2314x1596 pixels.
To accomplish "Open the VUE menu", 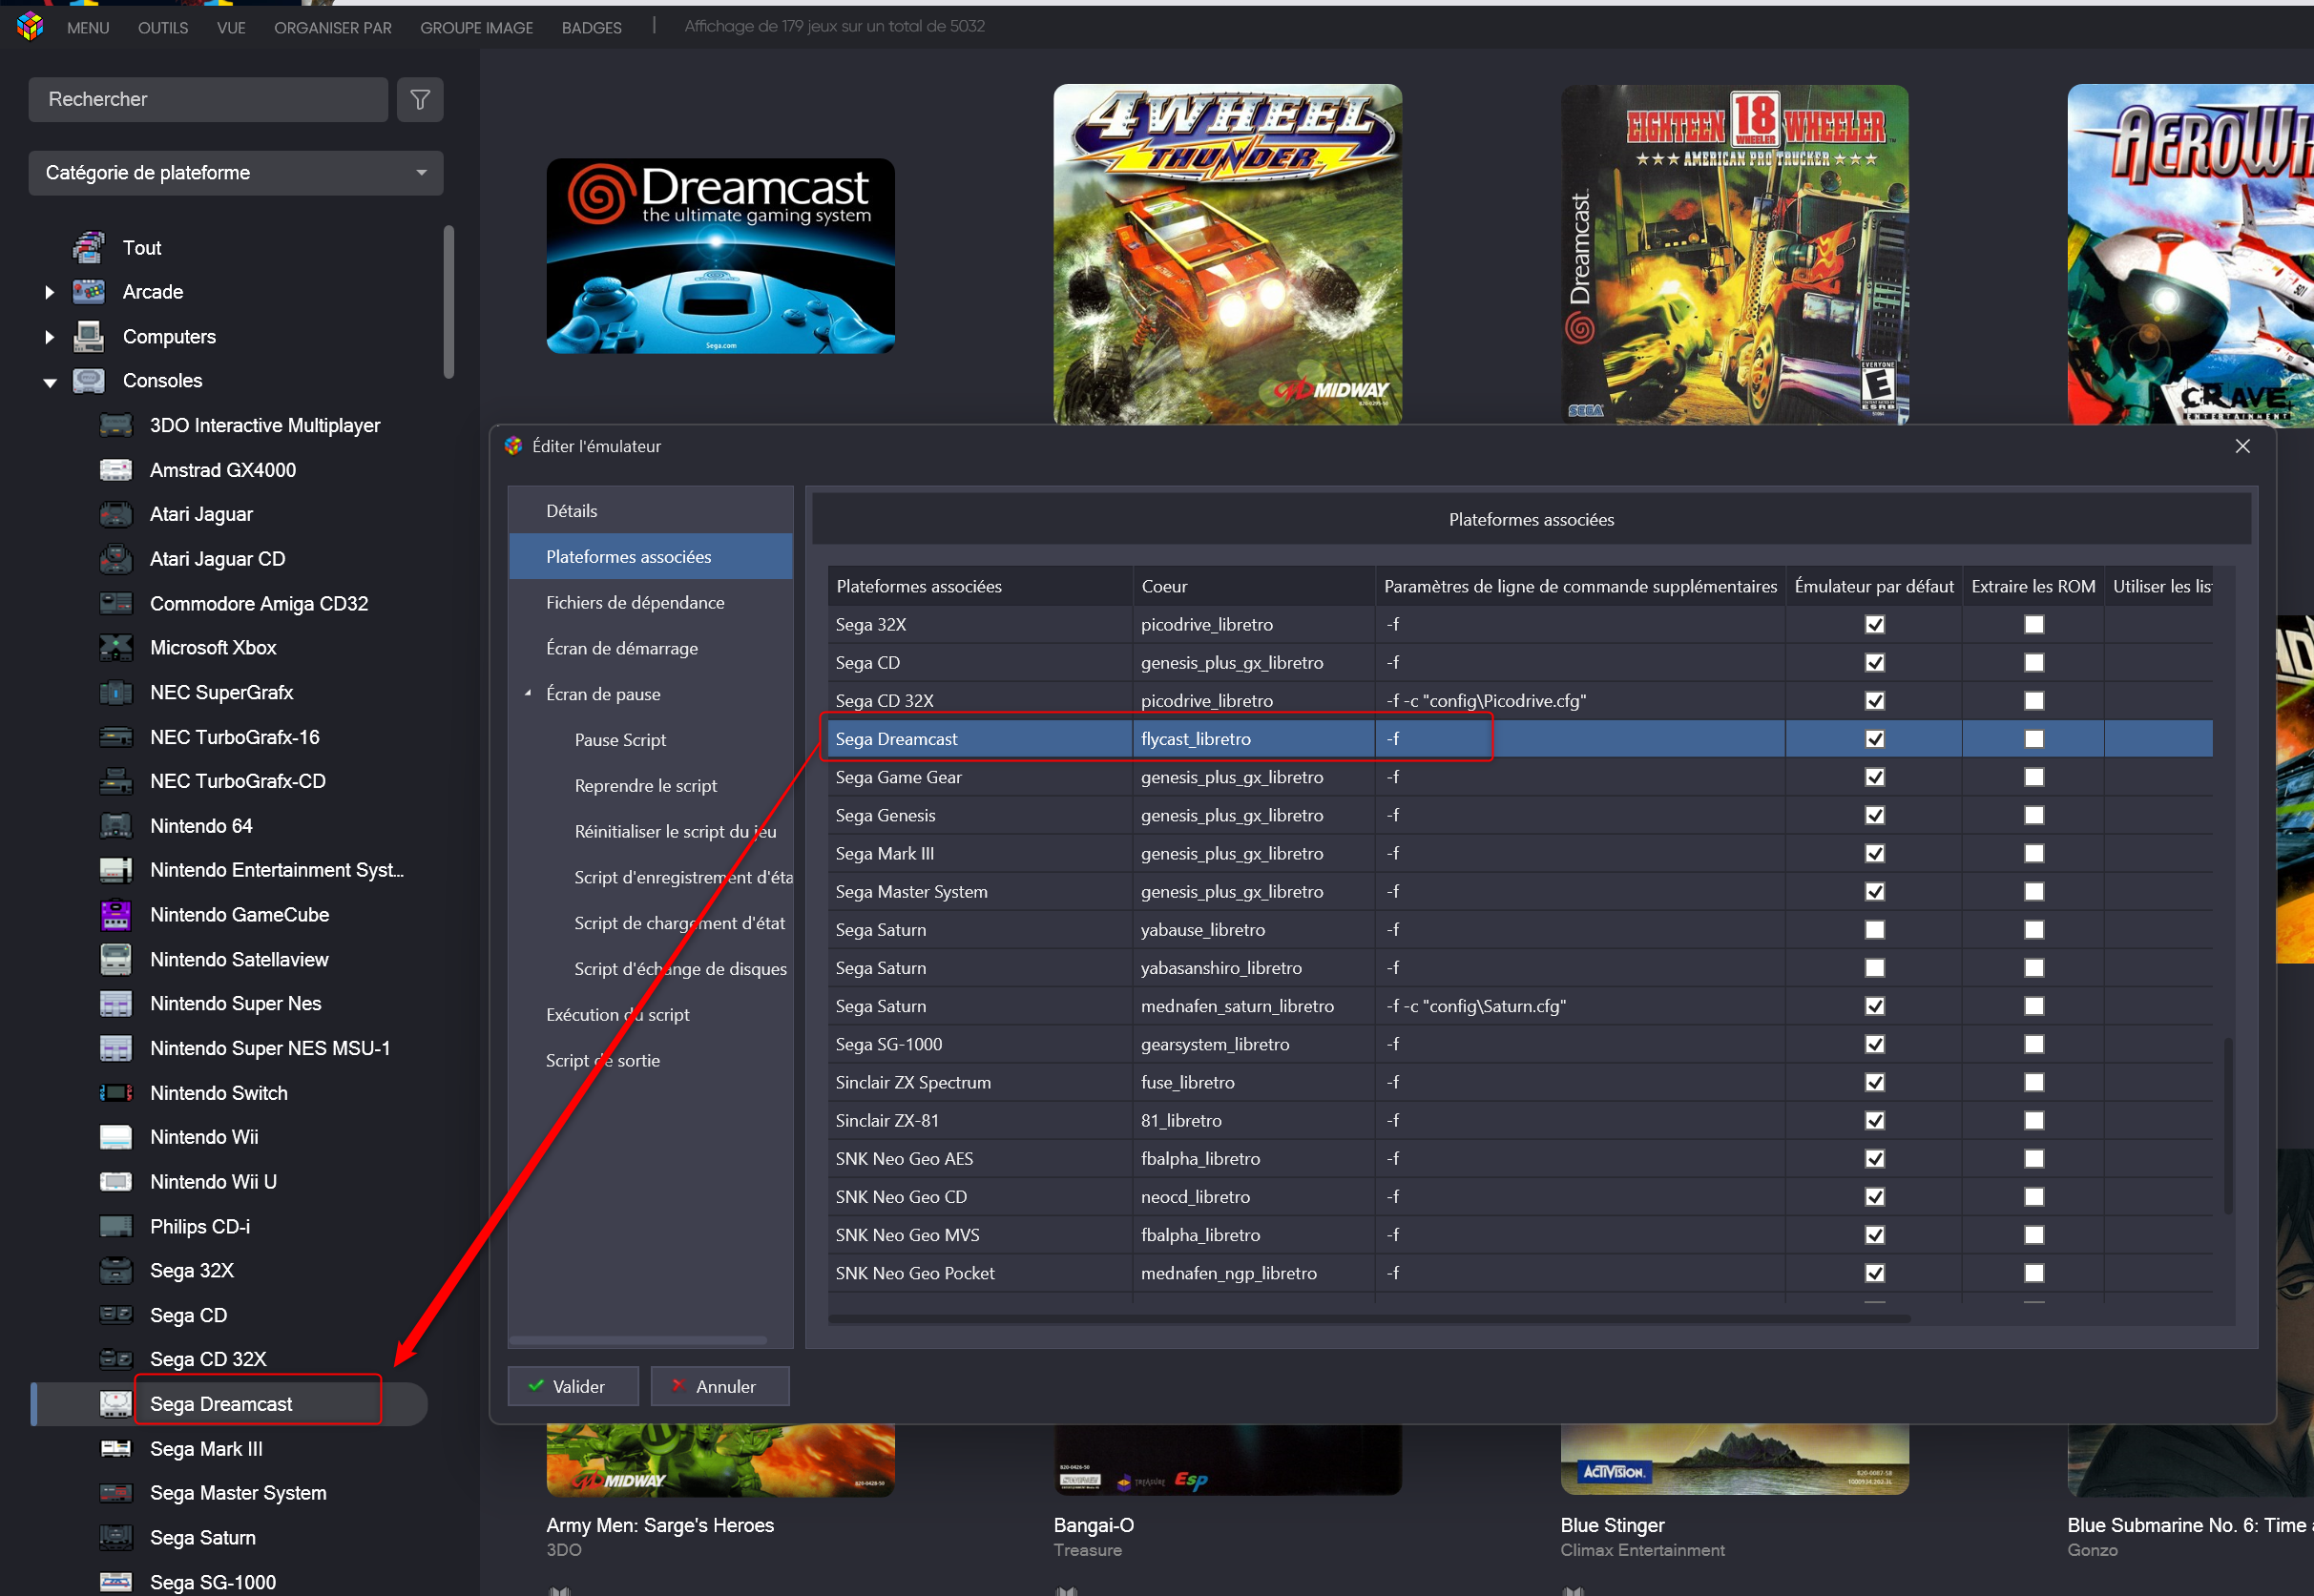I will [x=231, y=27].
